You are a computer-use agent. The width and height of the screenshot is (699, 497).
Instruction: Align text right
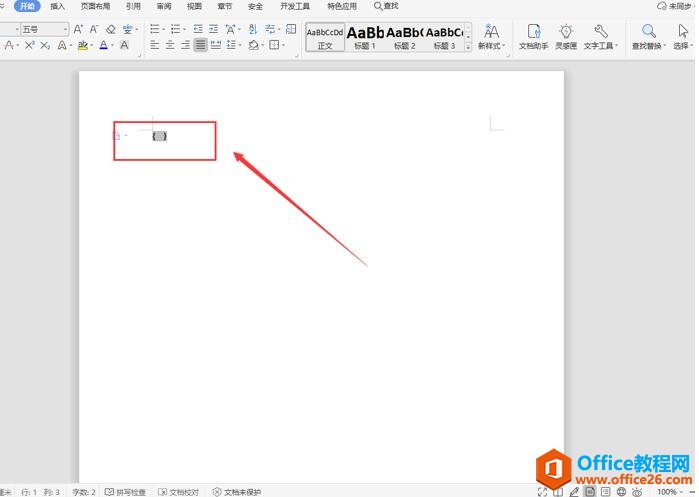tap(185, 45)
